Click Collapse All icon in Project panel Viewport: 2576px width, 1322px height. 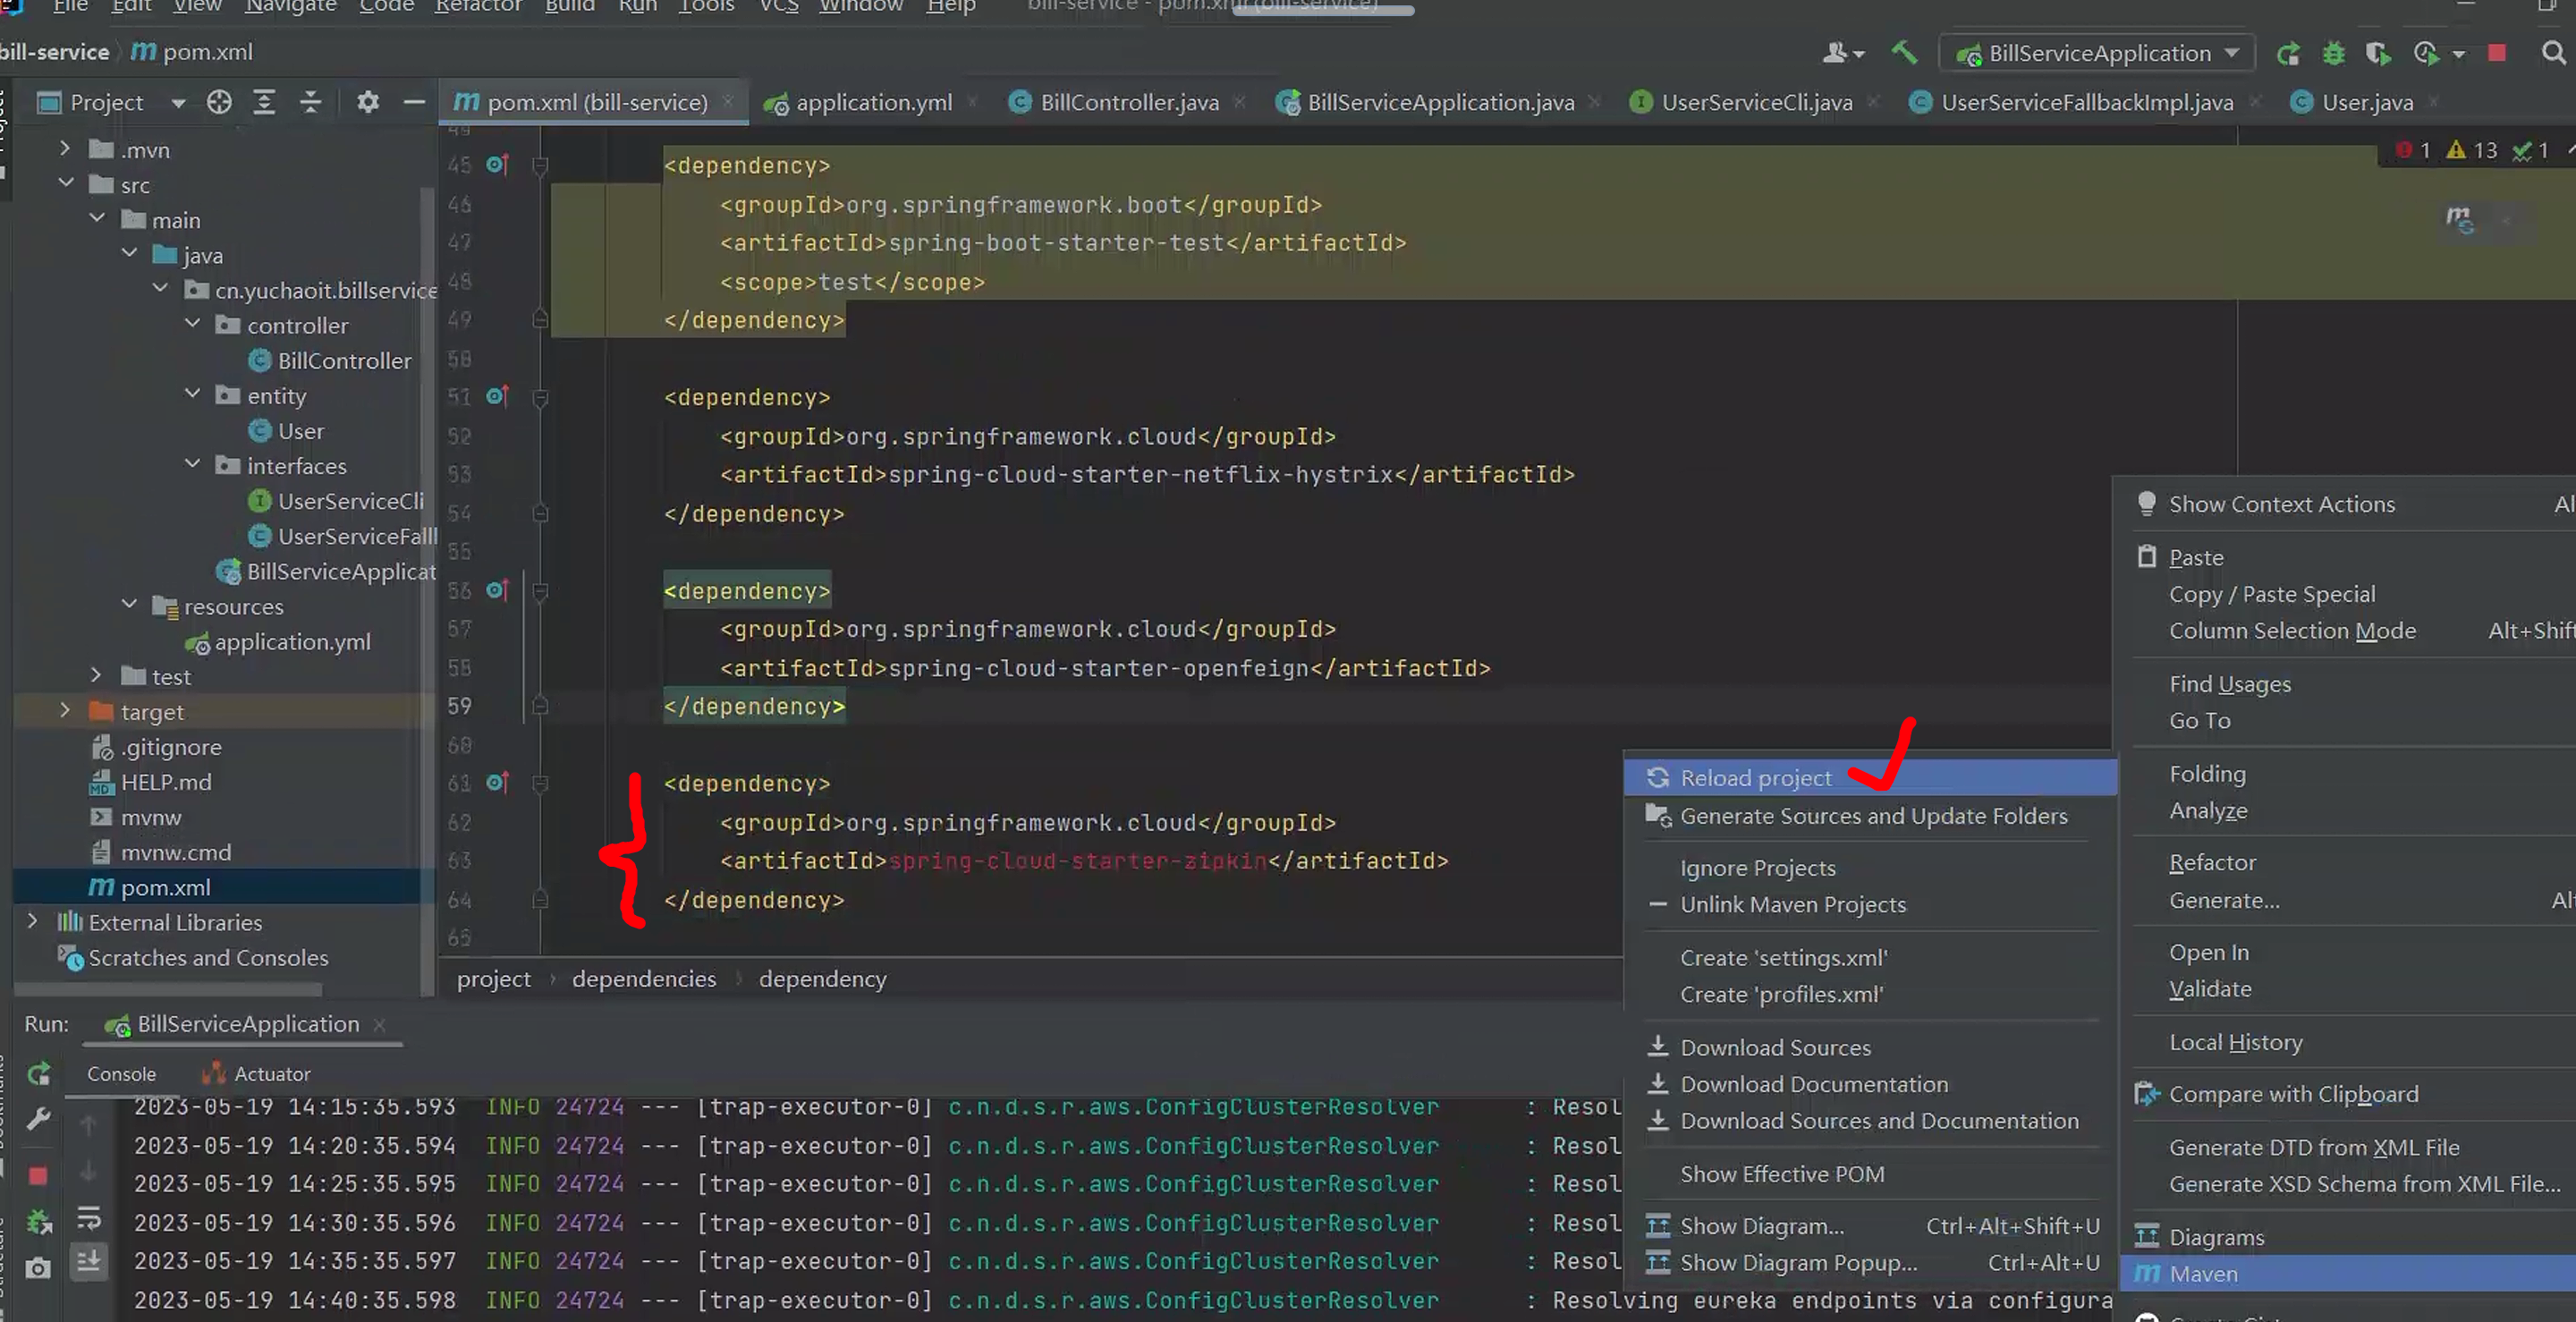coord(310,102)
